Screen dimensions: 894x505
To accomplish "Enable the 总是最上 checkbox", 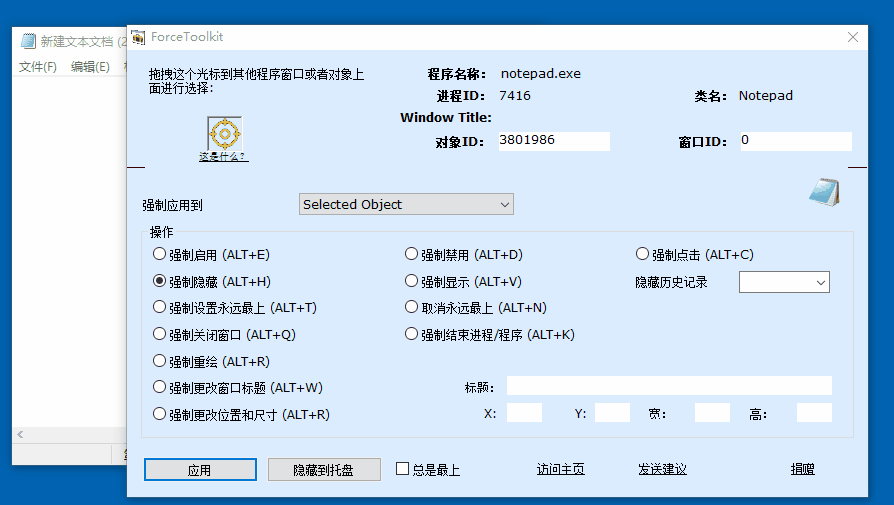I will click(403, 469).
